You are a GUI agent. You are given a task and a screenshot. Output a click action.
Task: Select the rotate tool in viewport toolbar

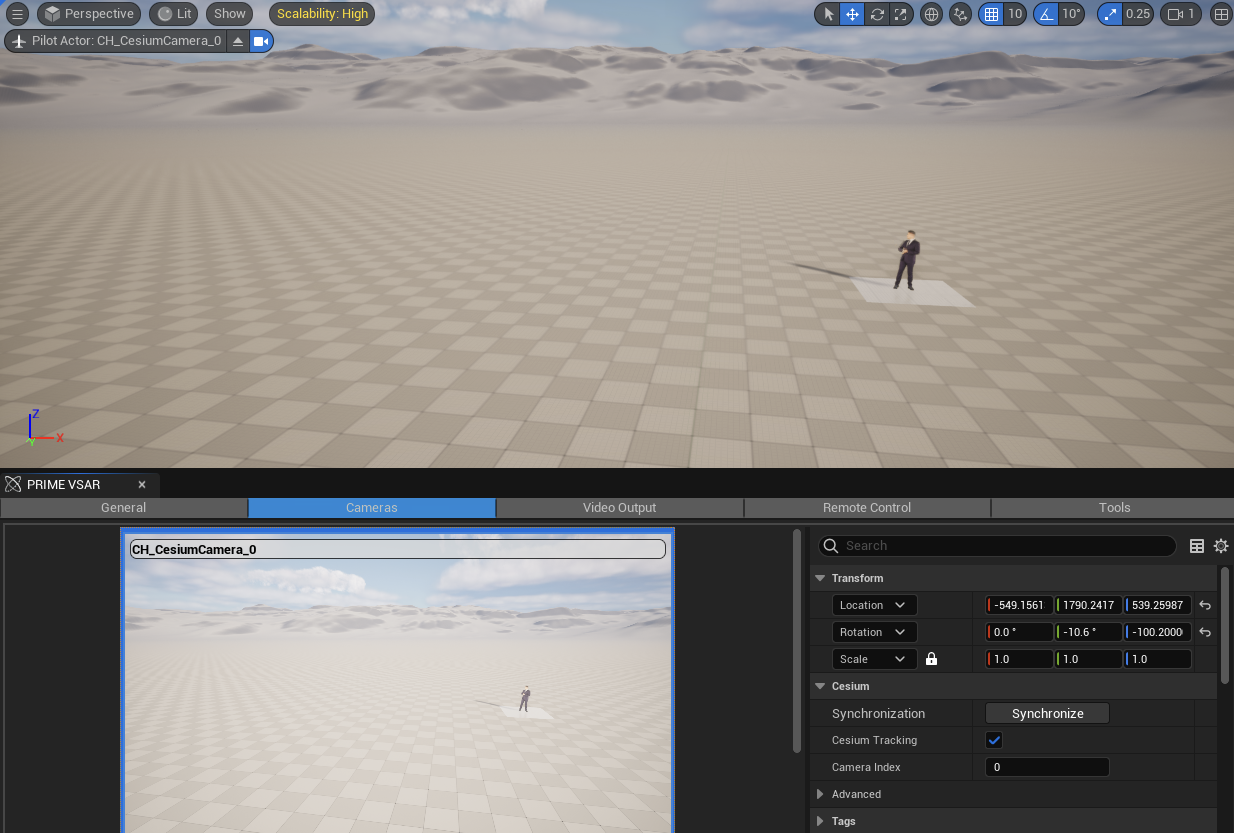877,14
